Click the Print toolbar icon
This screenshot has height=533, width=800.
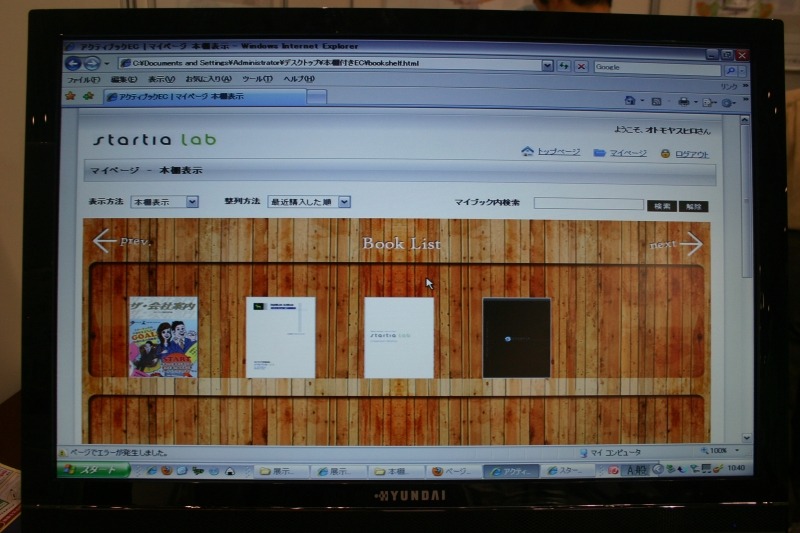click(684, 103)
